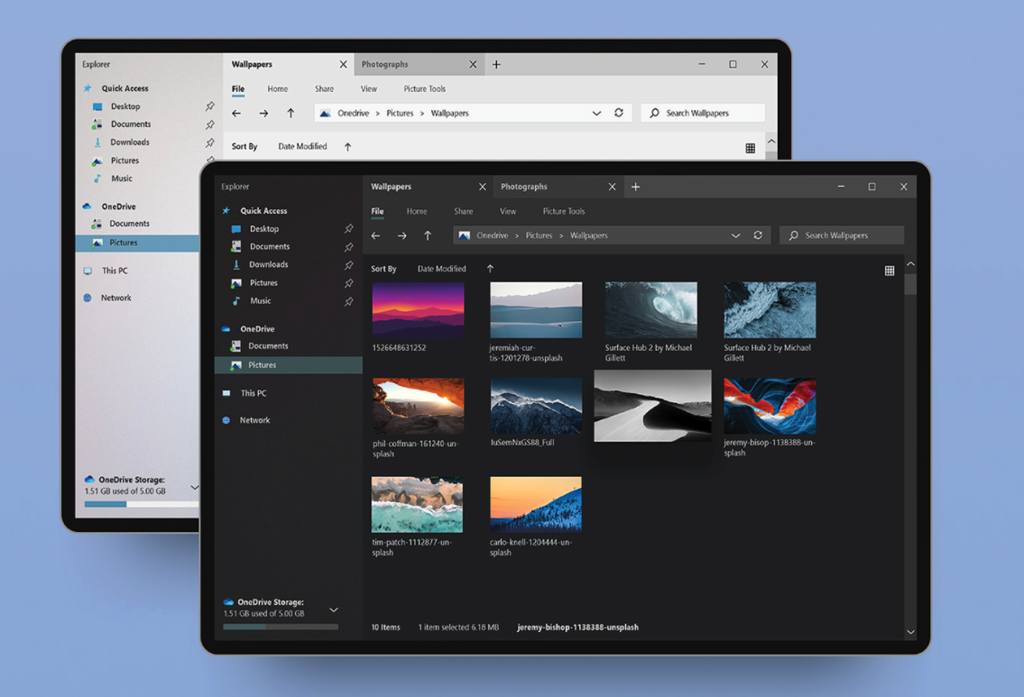The image size is (1024, 697).
Task: Click the OneDrive icon in the address bar
Action: 463,235
